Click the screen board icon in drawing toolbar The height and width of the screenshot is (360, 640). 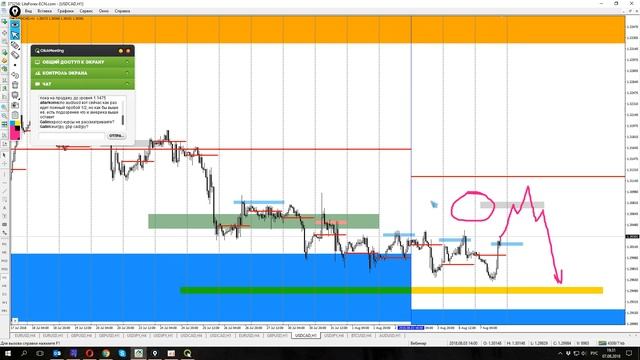(15, 95)
